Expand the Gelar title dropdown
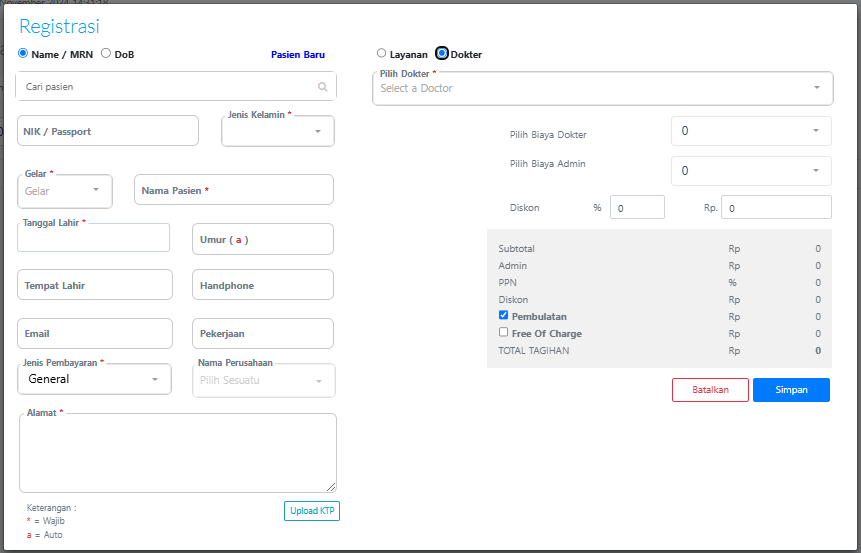861x553 pixels. pos(65,190)
